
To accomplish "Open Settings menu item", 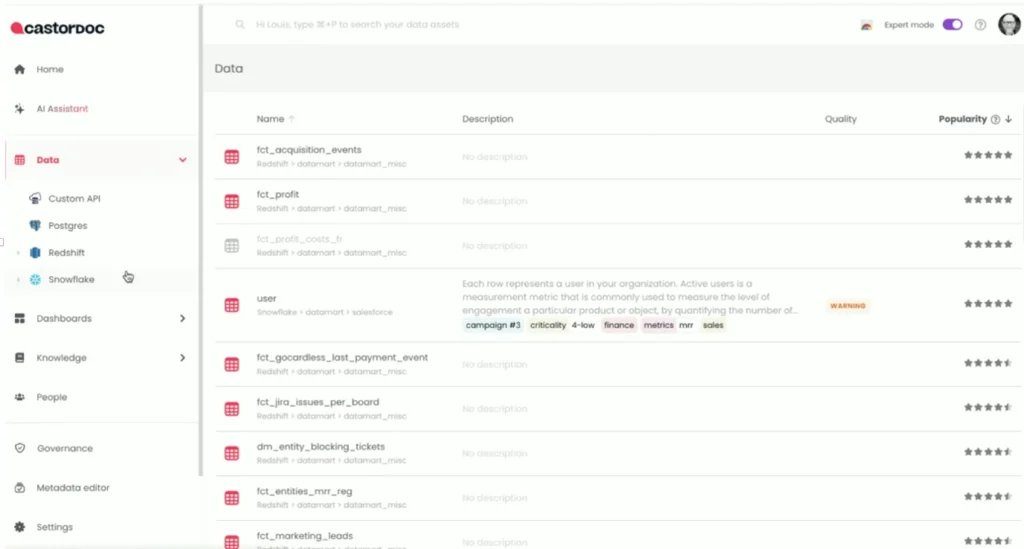I will pos(54,527).
